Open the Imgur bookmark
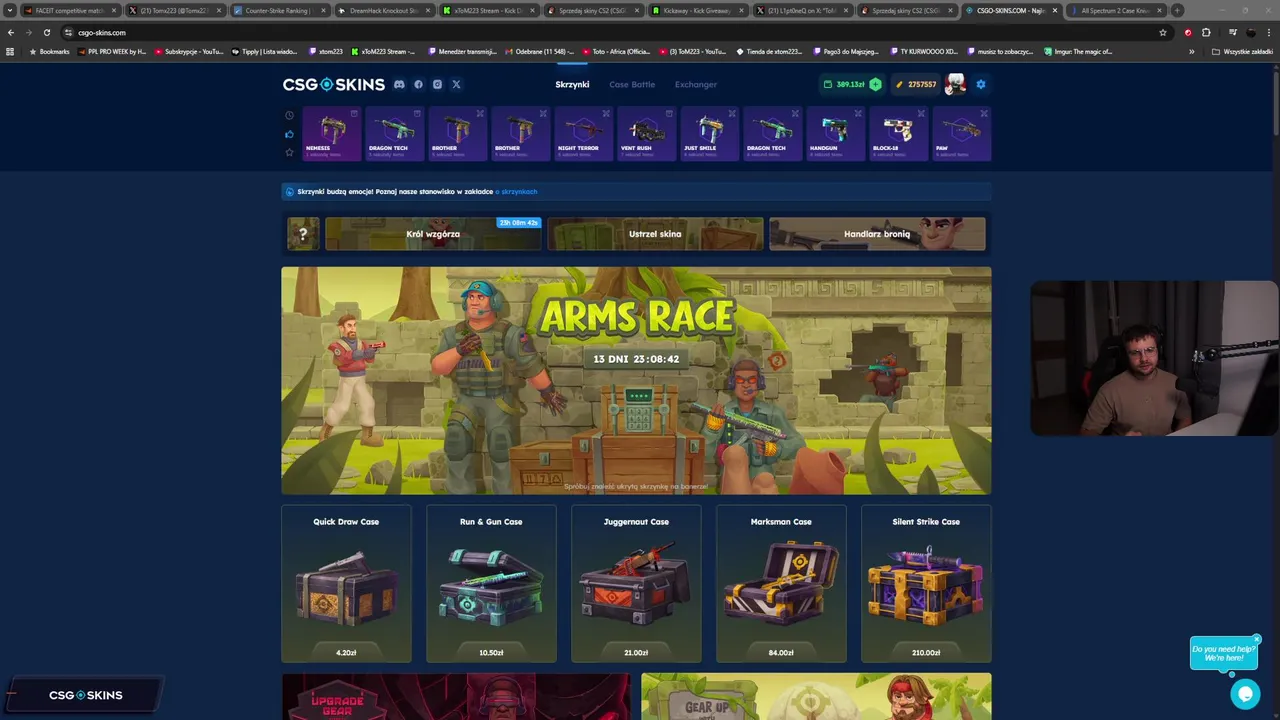 tap(1077, 51)
